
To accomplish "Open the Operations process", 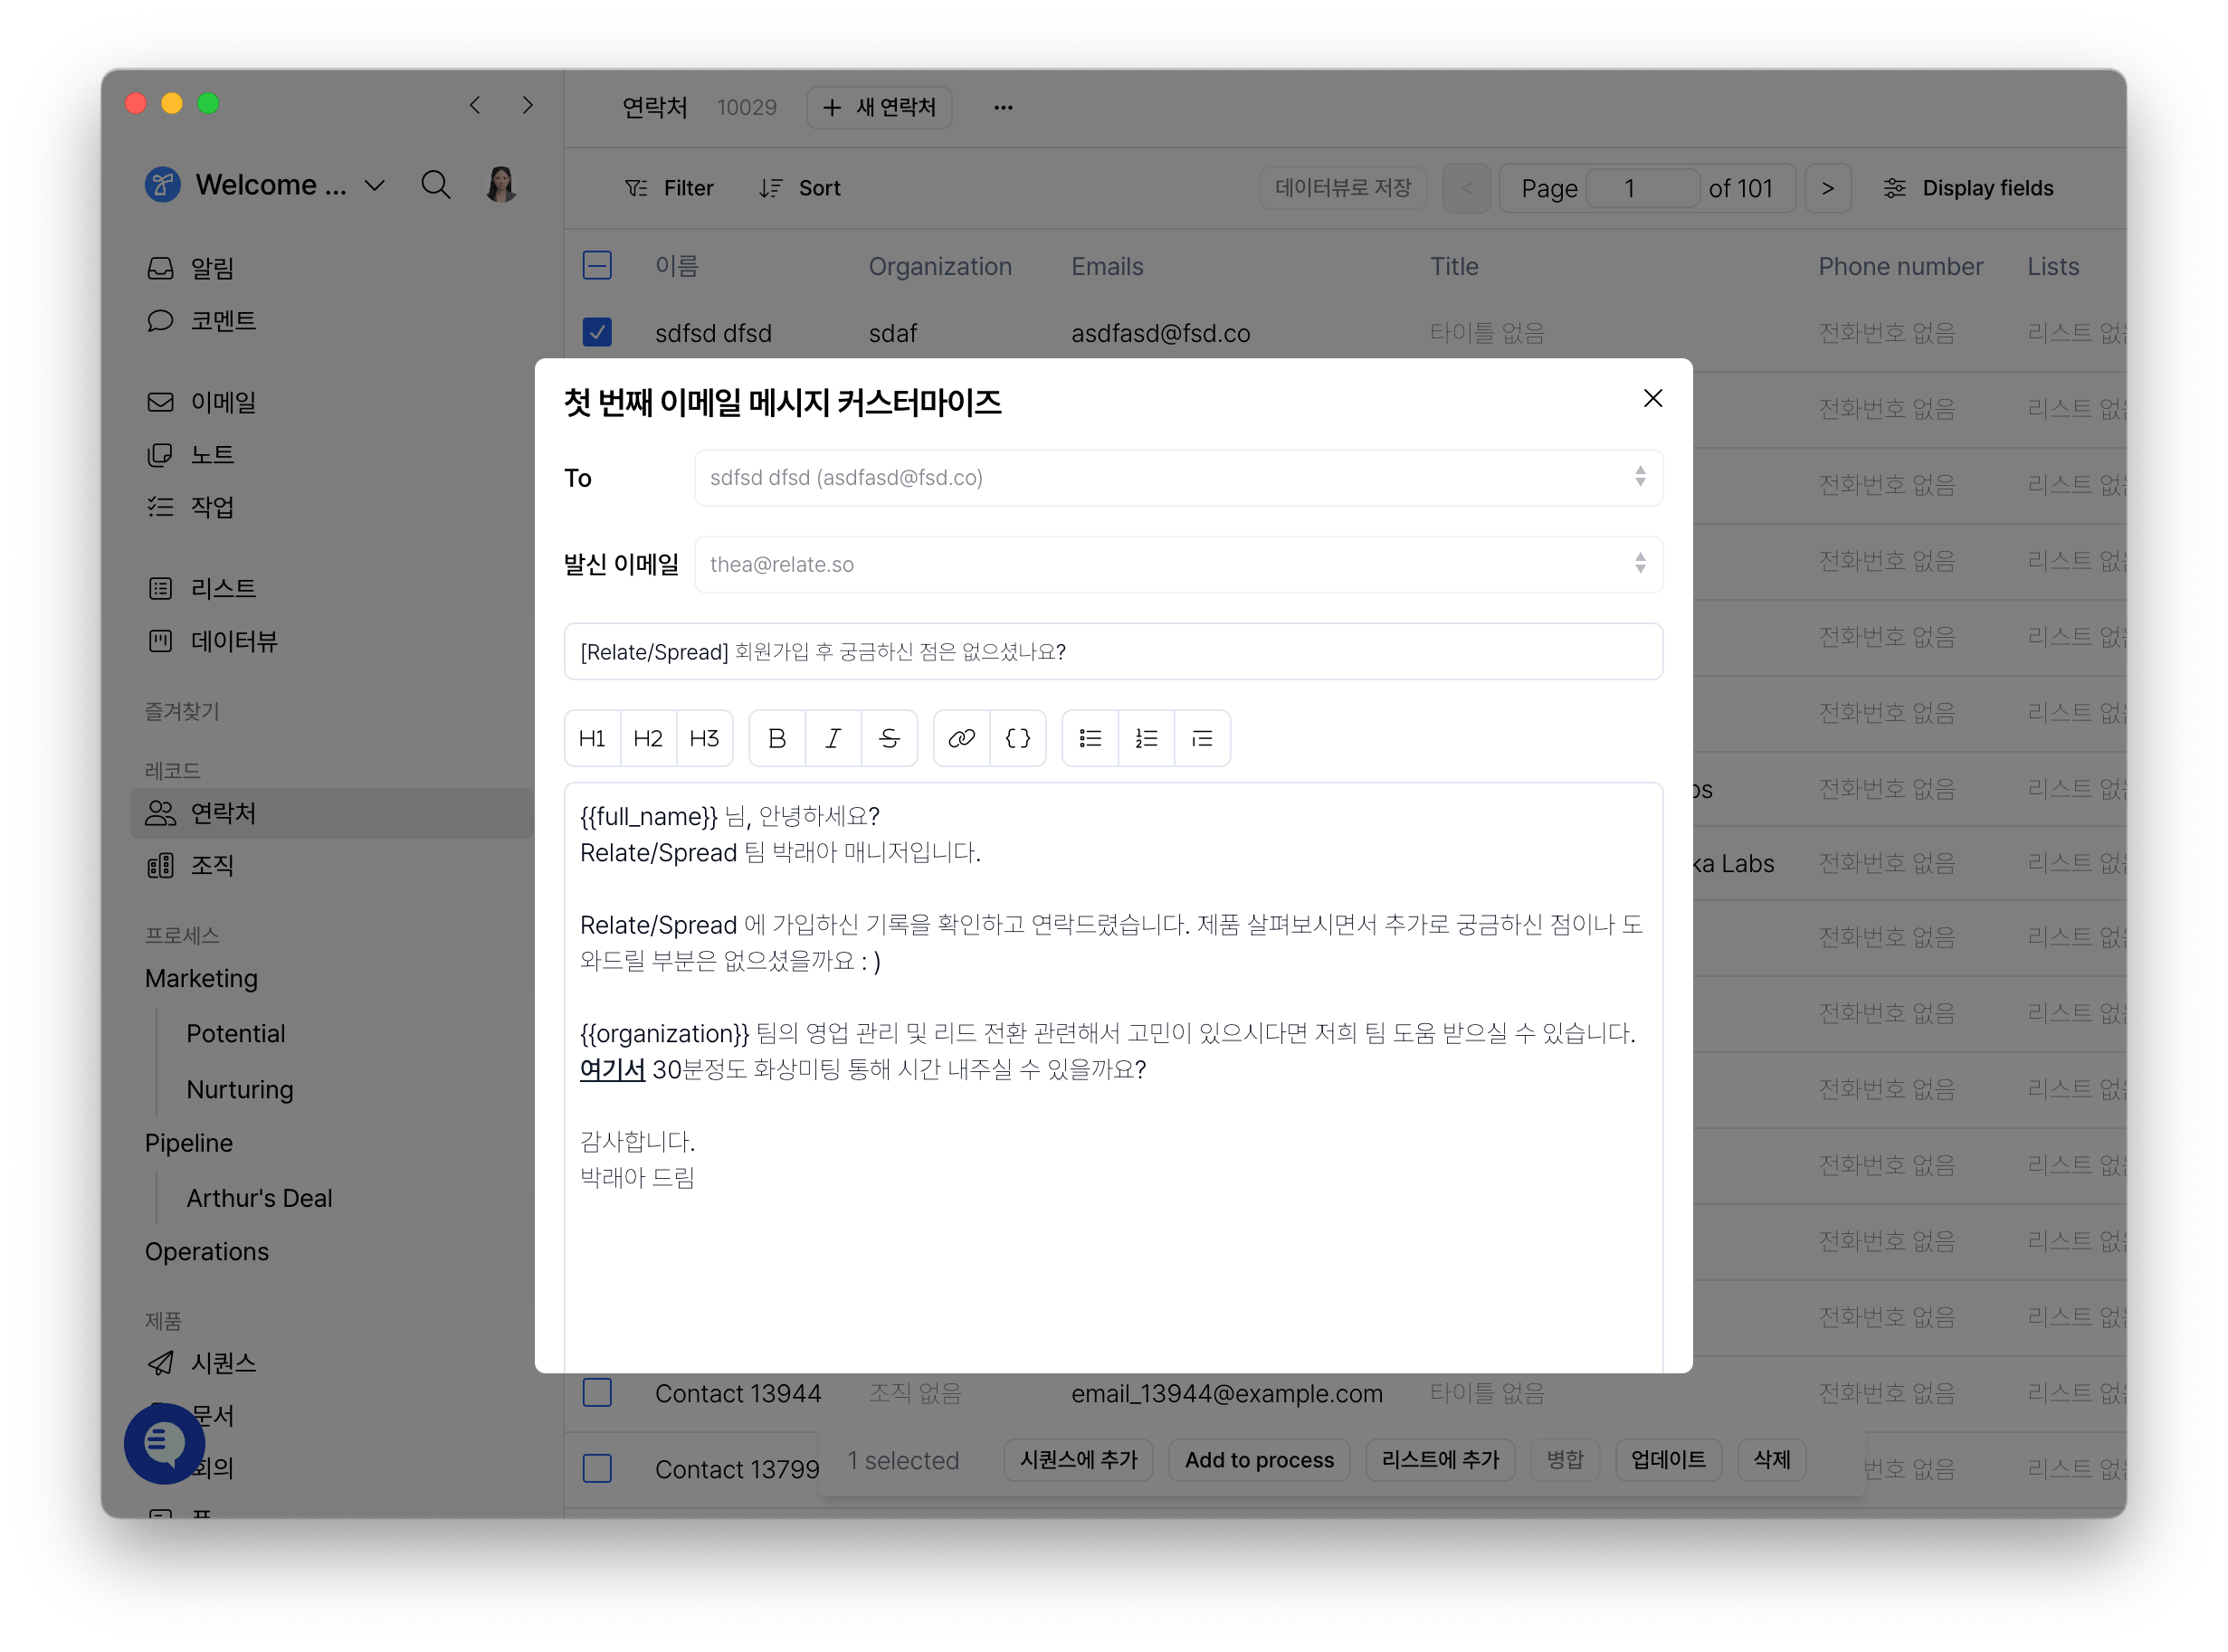I will (206, 1251).
